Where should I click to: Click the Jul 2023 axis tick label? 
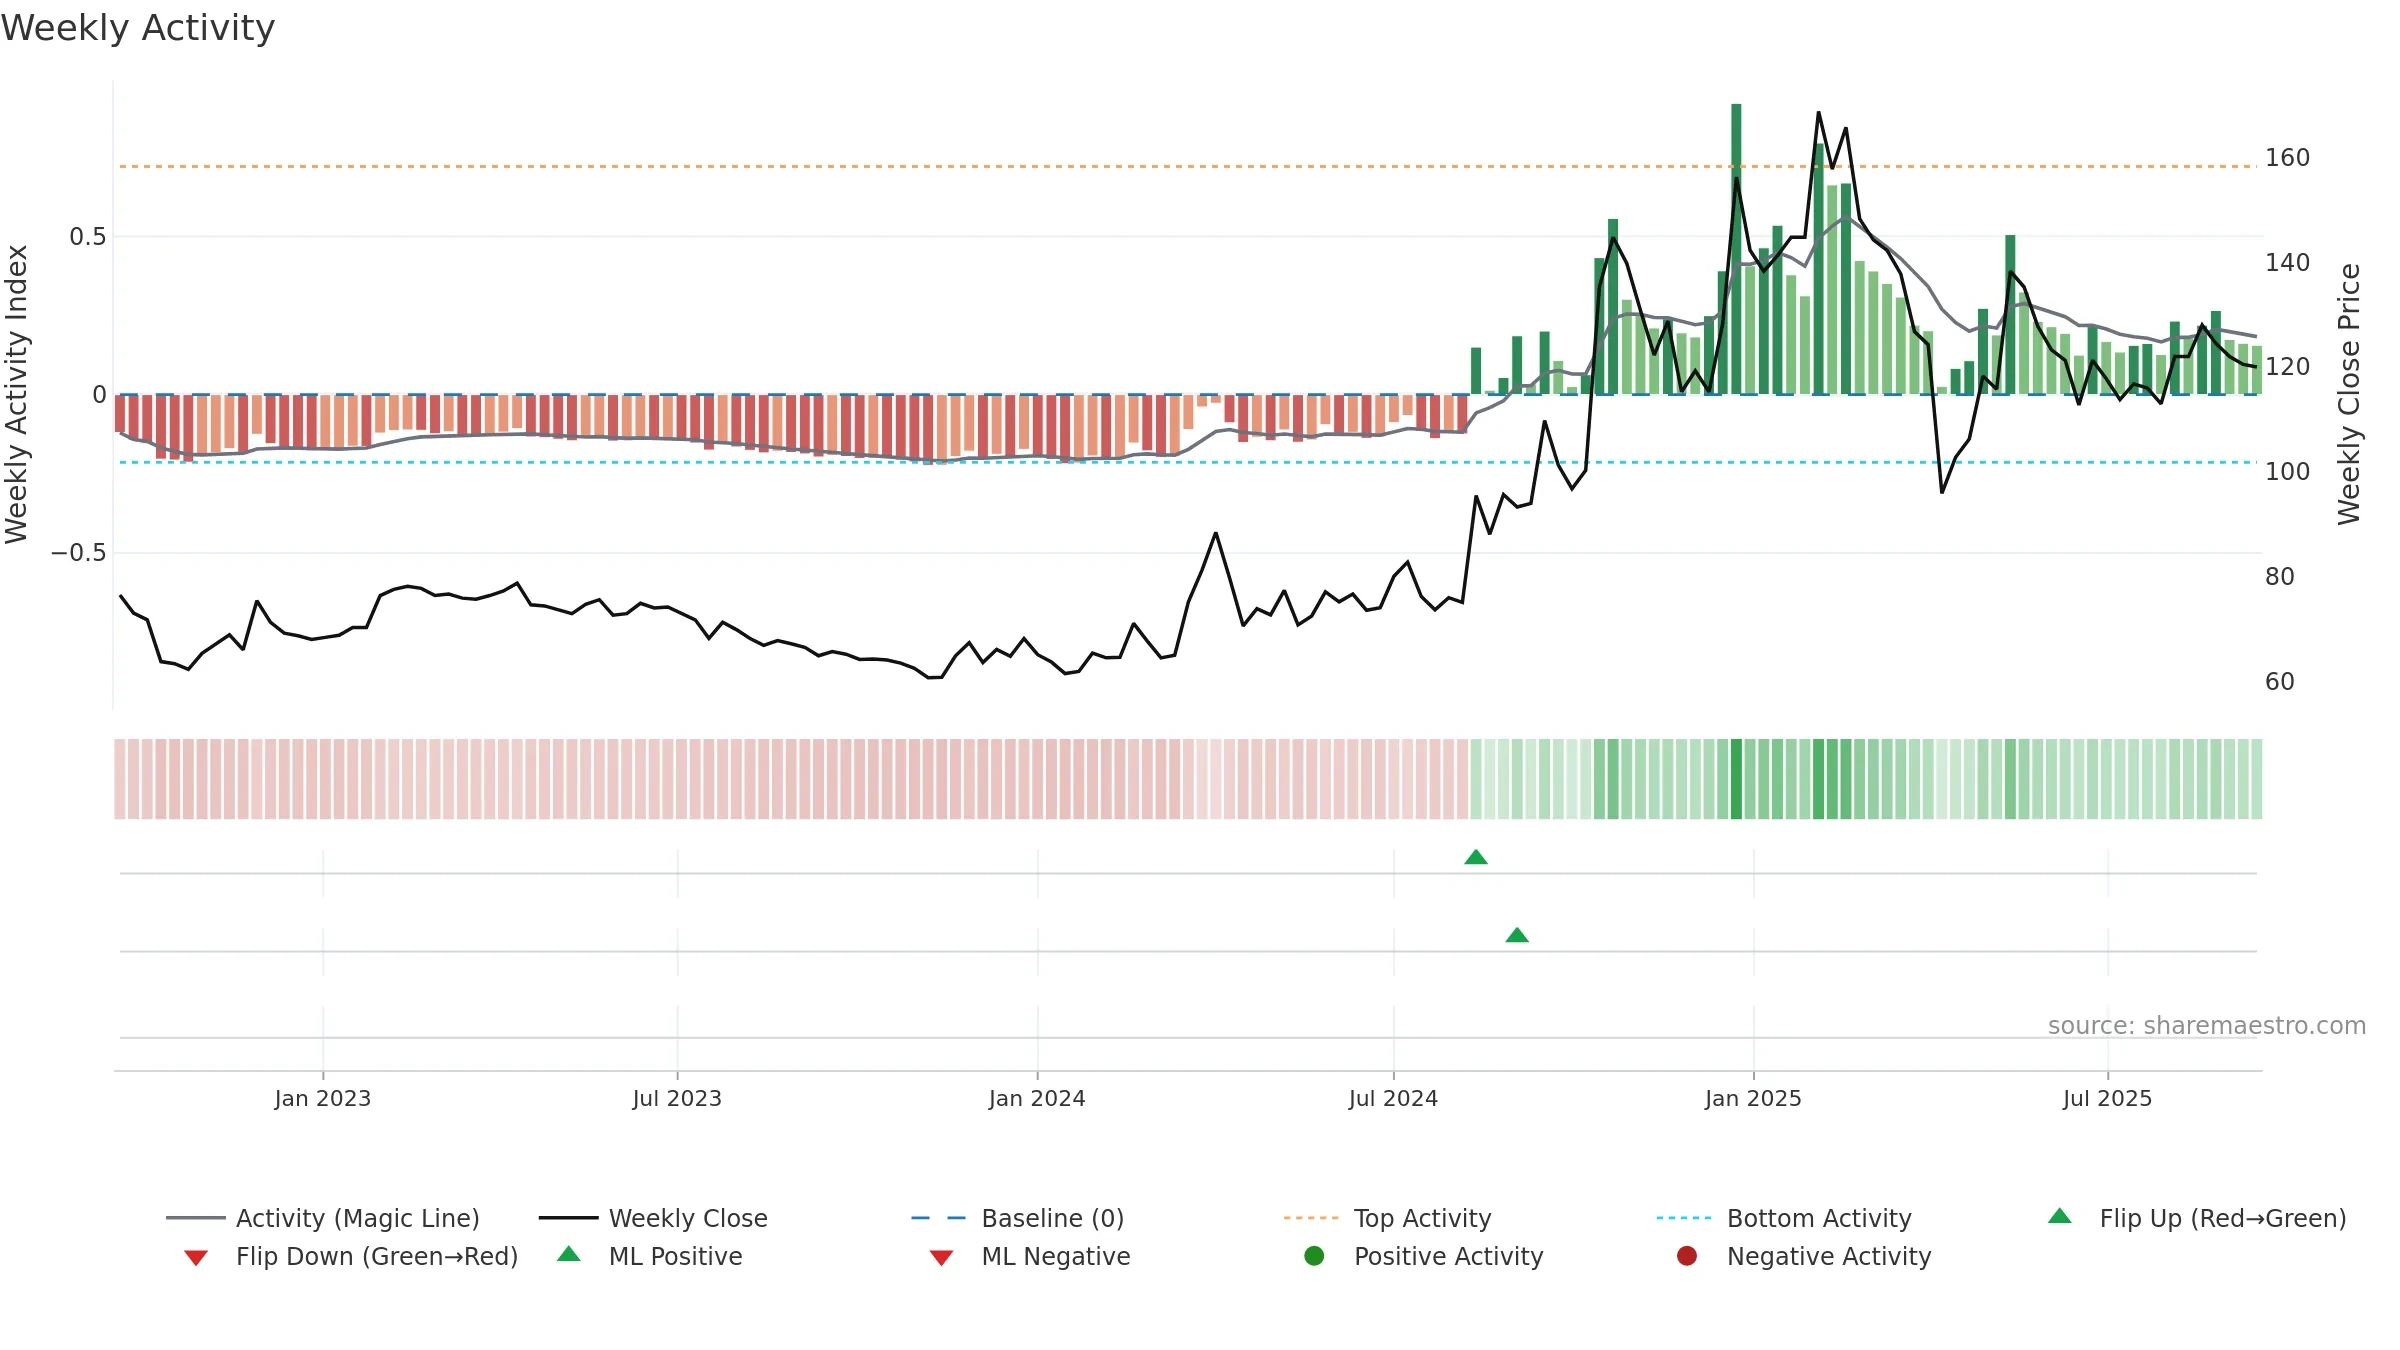click(677, 1098)
